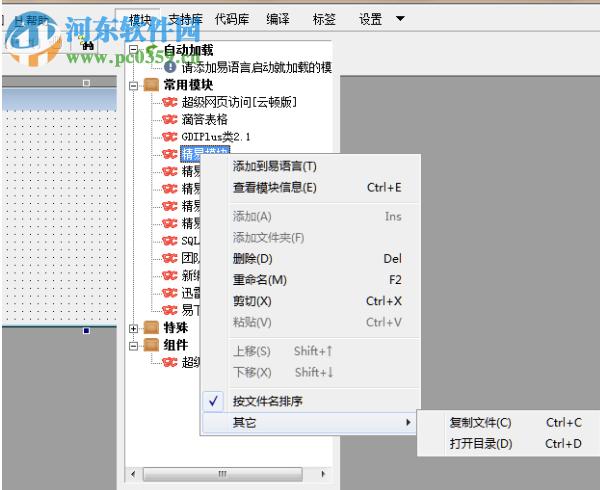This screenshot has width=600, height=490.
Task: Click the blue resize handle below form
Action: pyautogui.click(x=86, y=330)
